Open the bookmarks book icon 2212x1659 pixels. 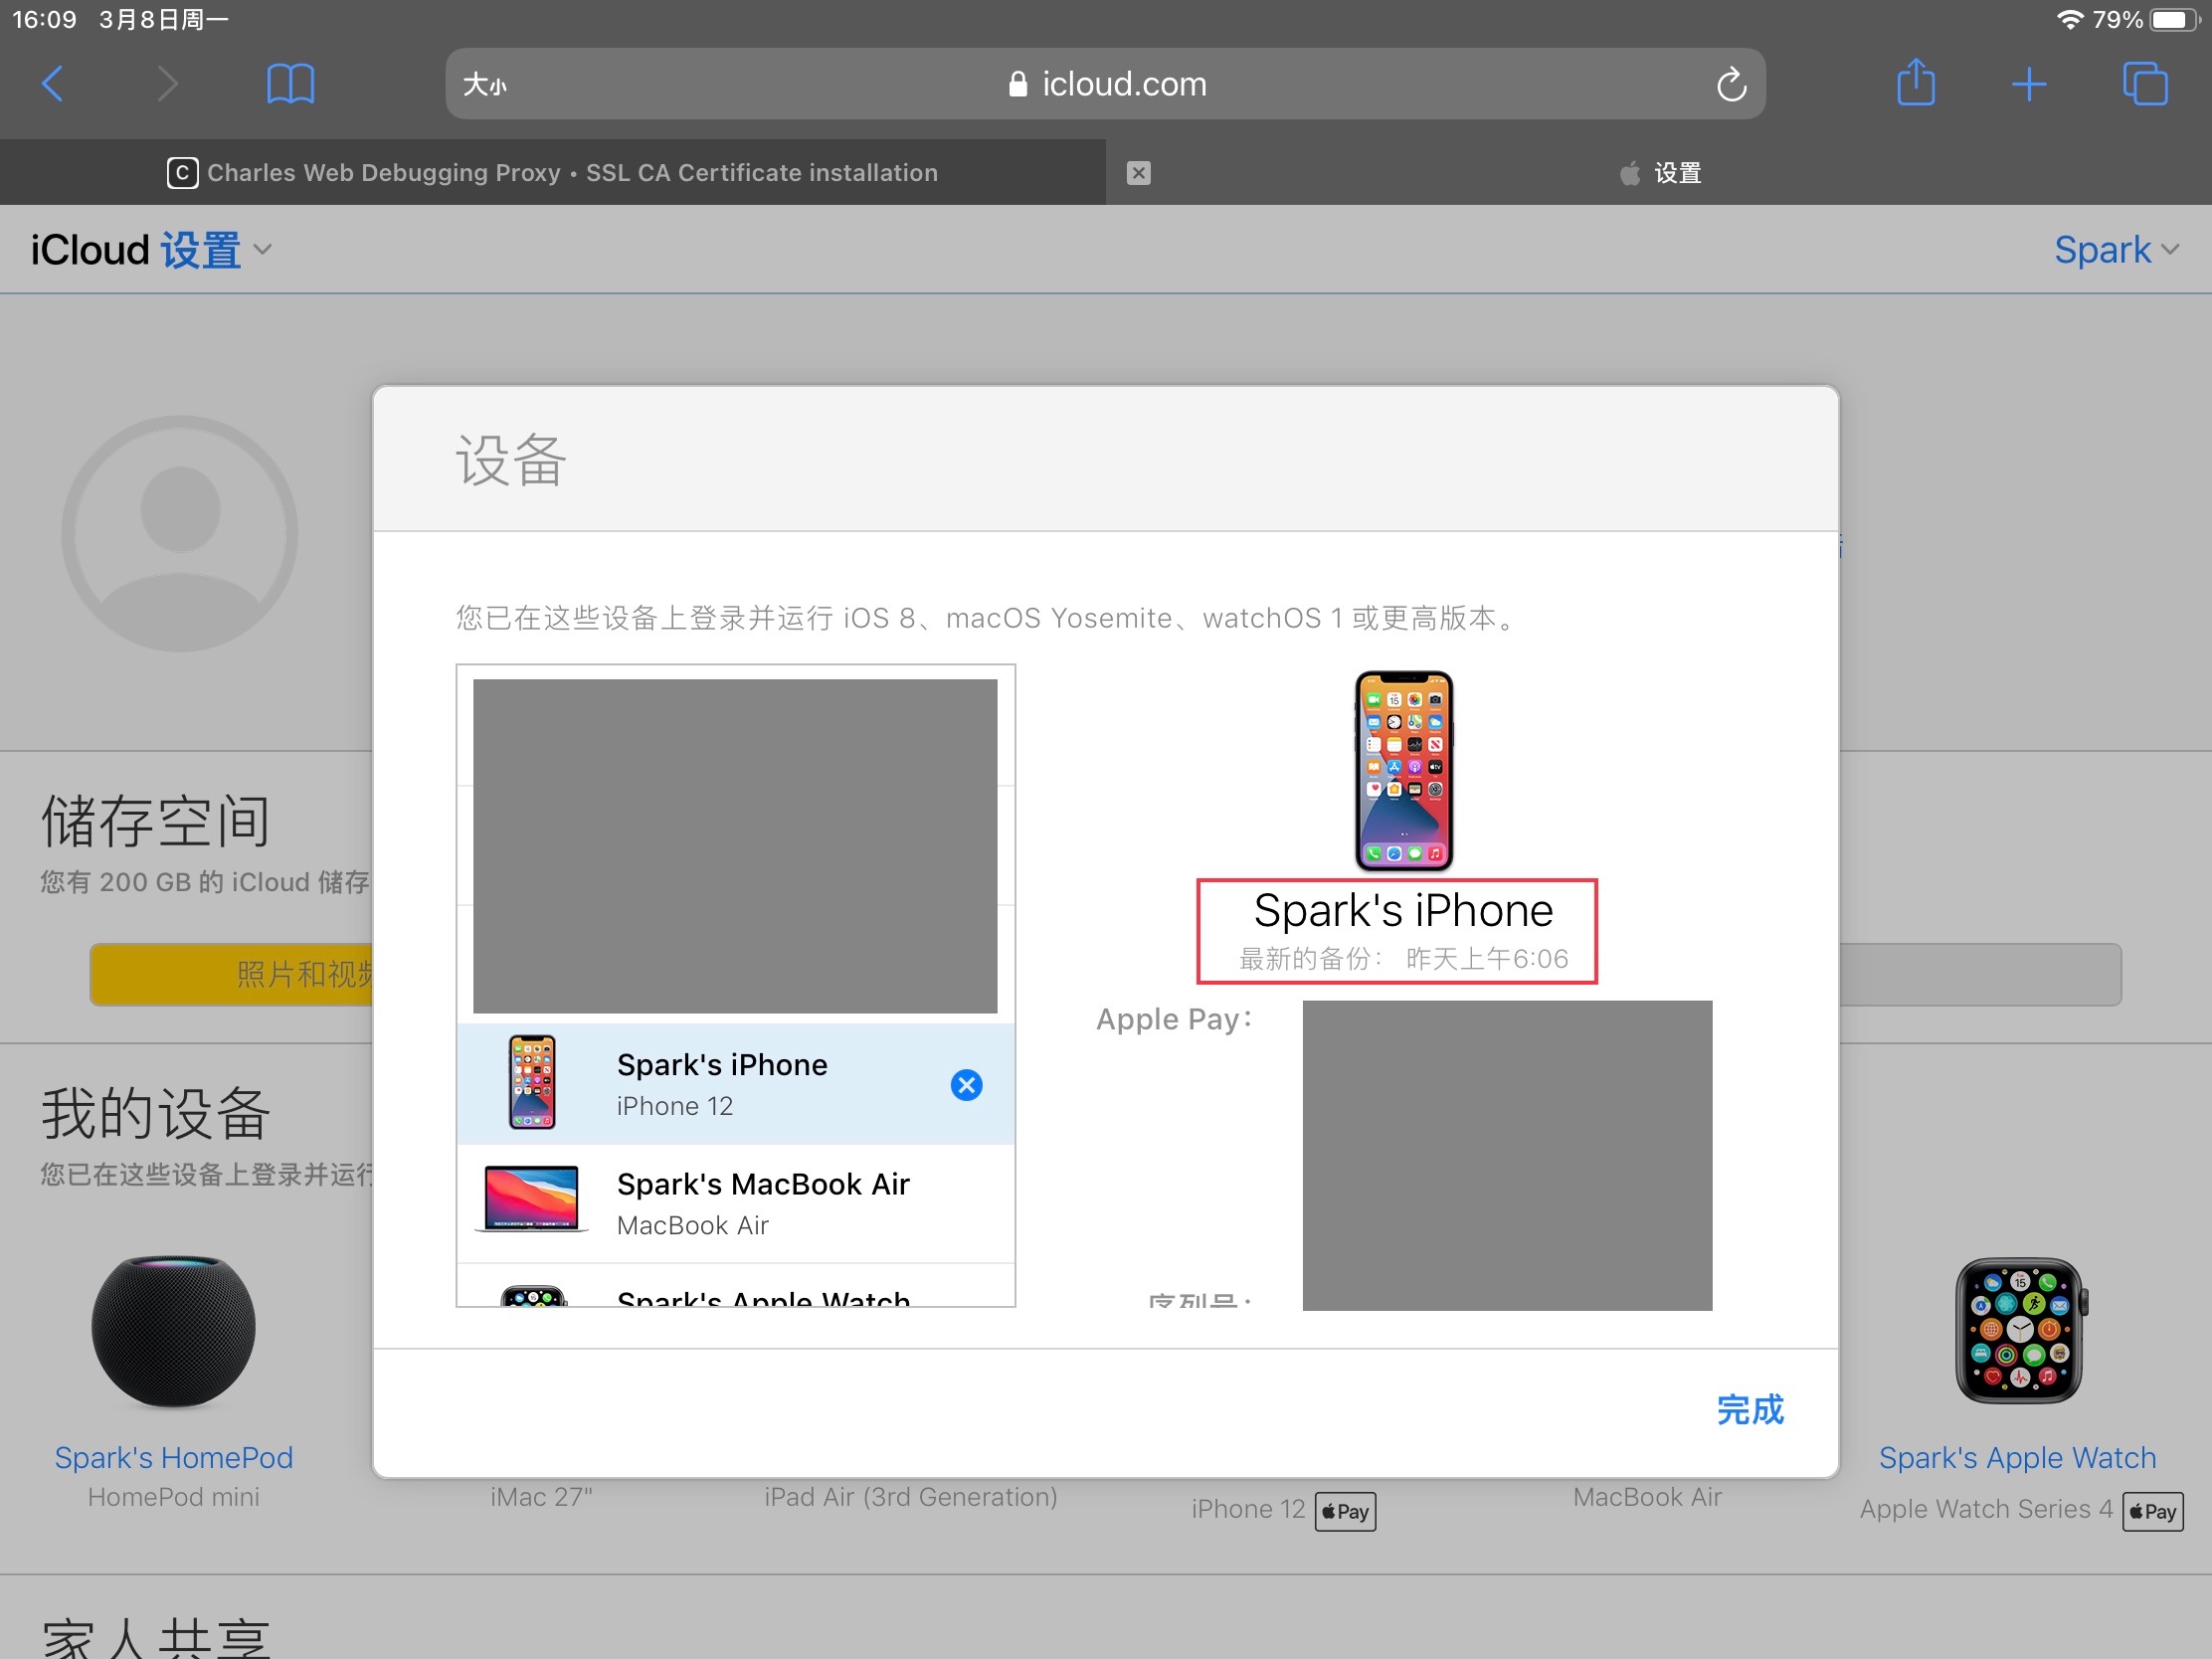tap(290, 84)
